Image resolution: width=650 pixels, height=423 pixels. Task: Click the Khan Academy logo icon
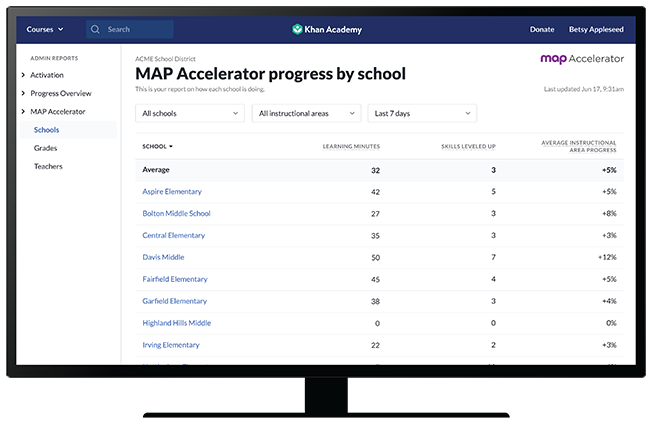click(x=297, y=29)
